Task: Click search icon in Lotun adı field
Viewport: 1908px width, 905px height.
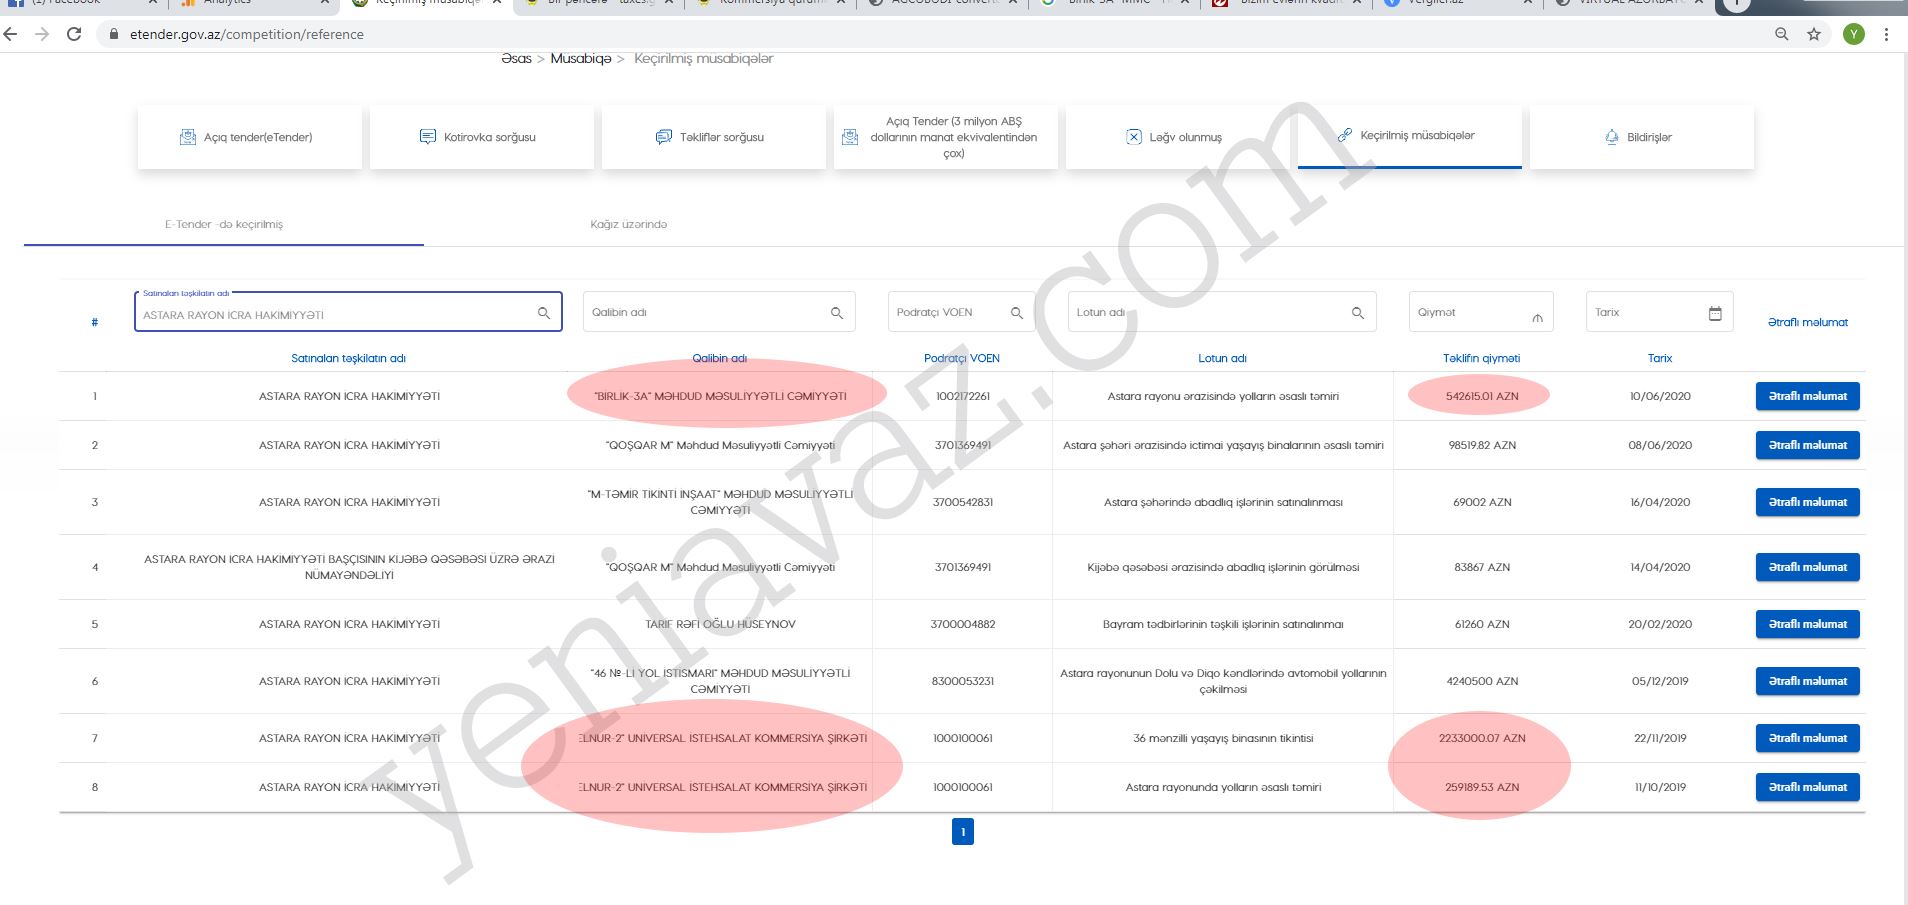Action: click(x=1358, y=313)
